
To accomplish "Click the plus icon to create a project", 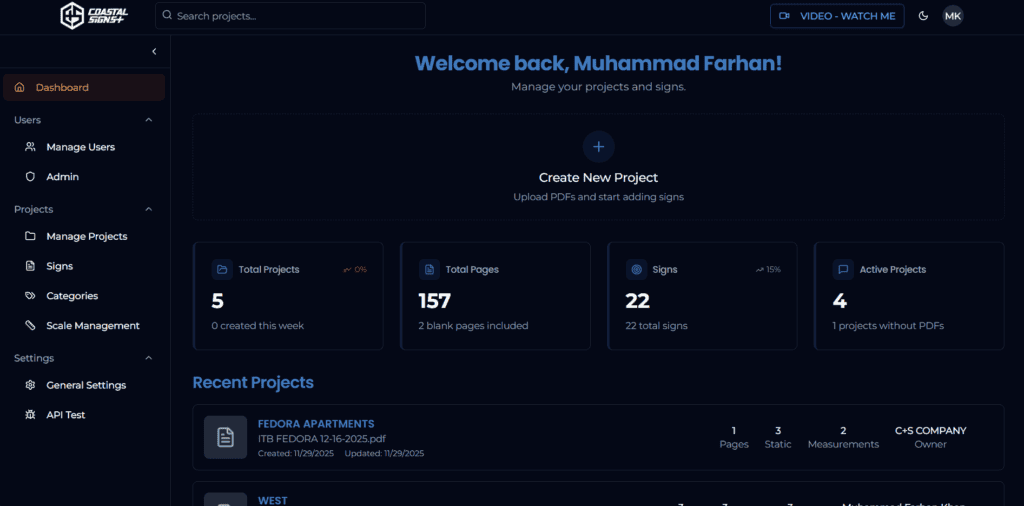I will click(x=598, y=146).
